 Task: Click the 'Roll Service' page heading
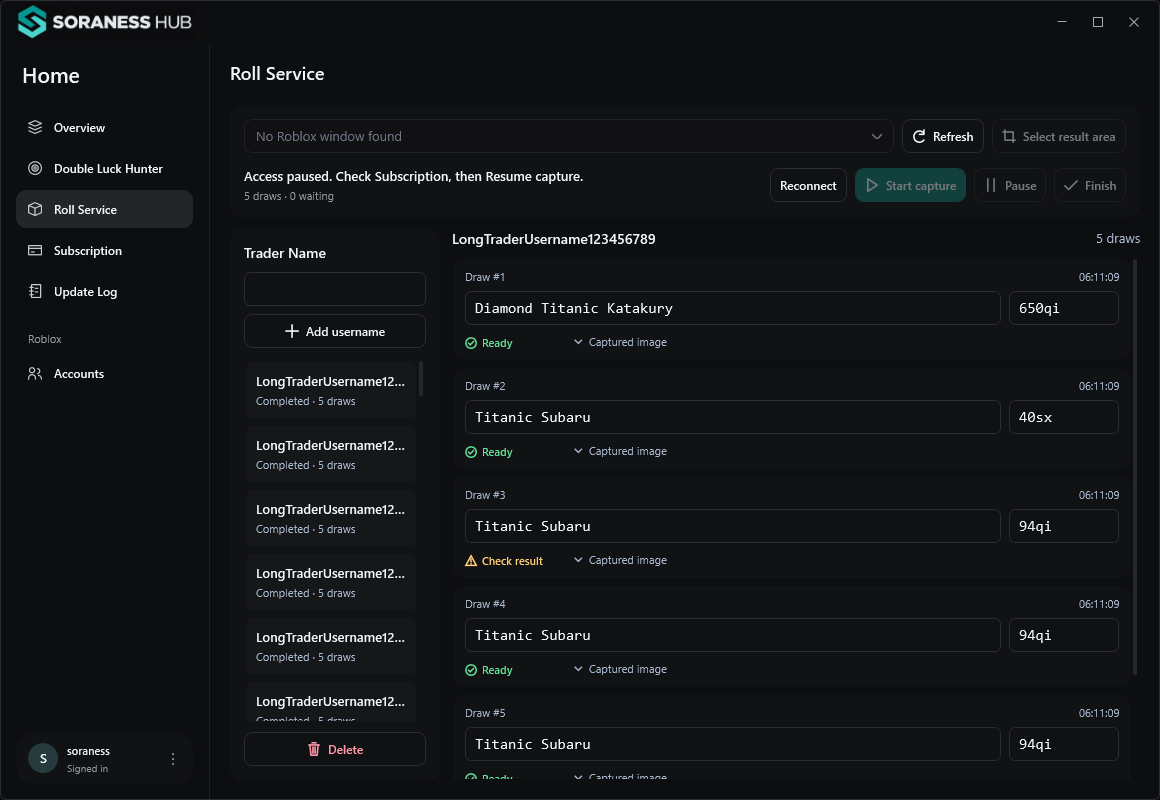(277, 74)
